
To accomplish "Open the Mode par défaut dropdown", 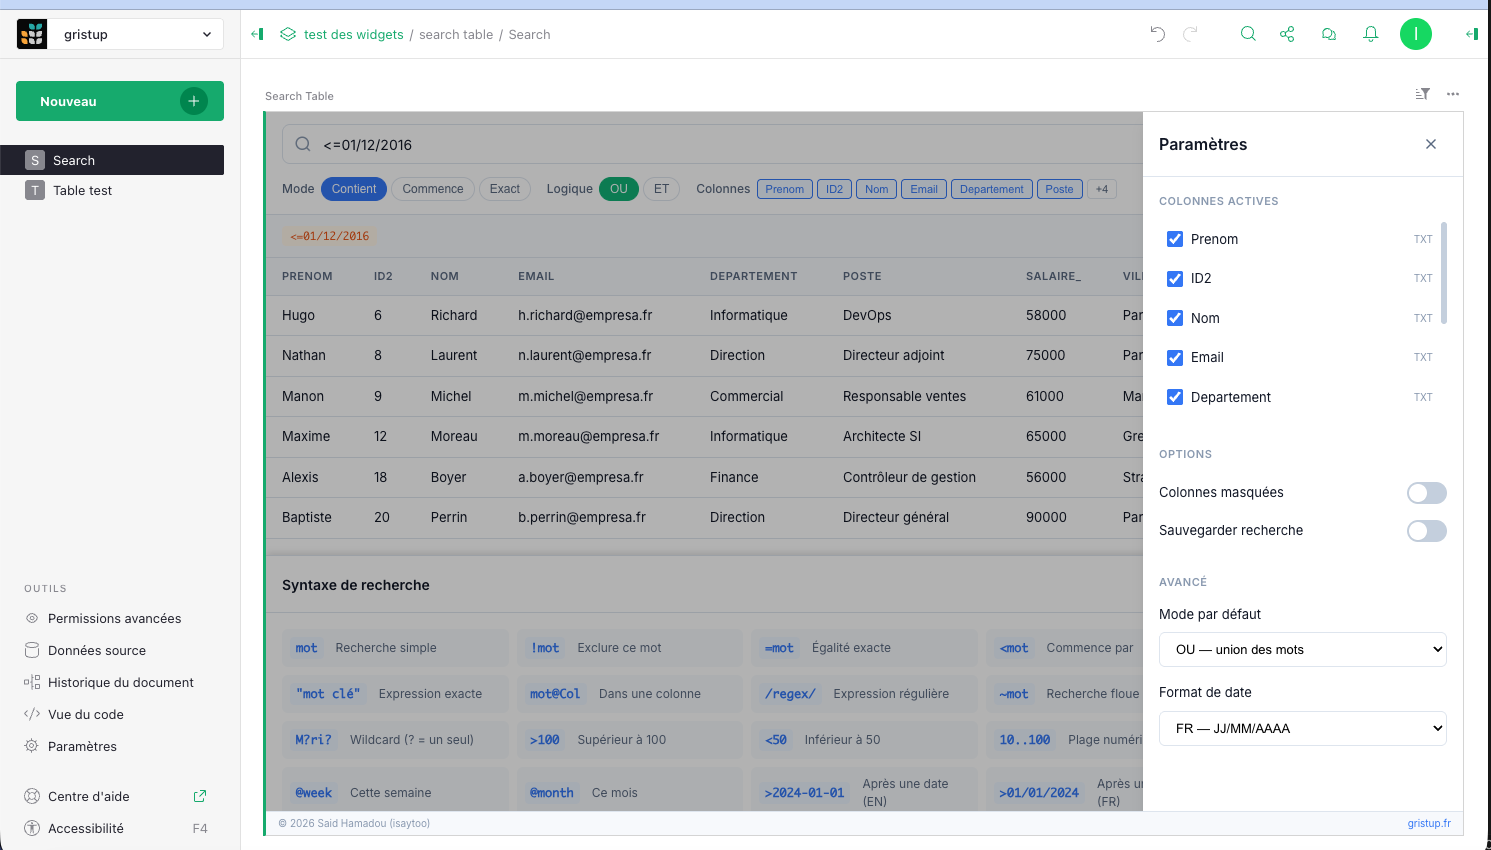I will (x=1302, y=650).
